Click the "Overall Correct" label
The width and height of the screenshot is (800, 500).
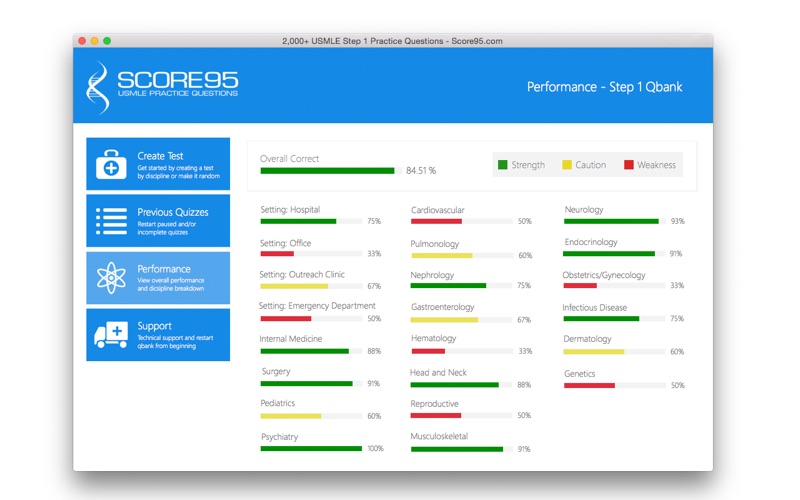coord(289,159)
